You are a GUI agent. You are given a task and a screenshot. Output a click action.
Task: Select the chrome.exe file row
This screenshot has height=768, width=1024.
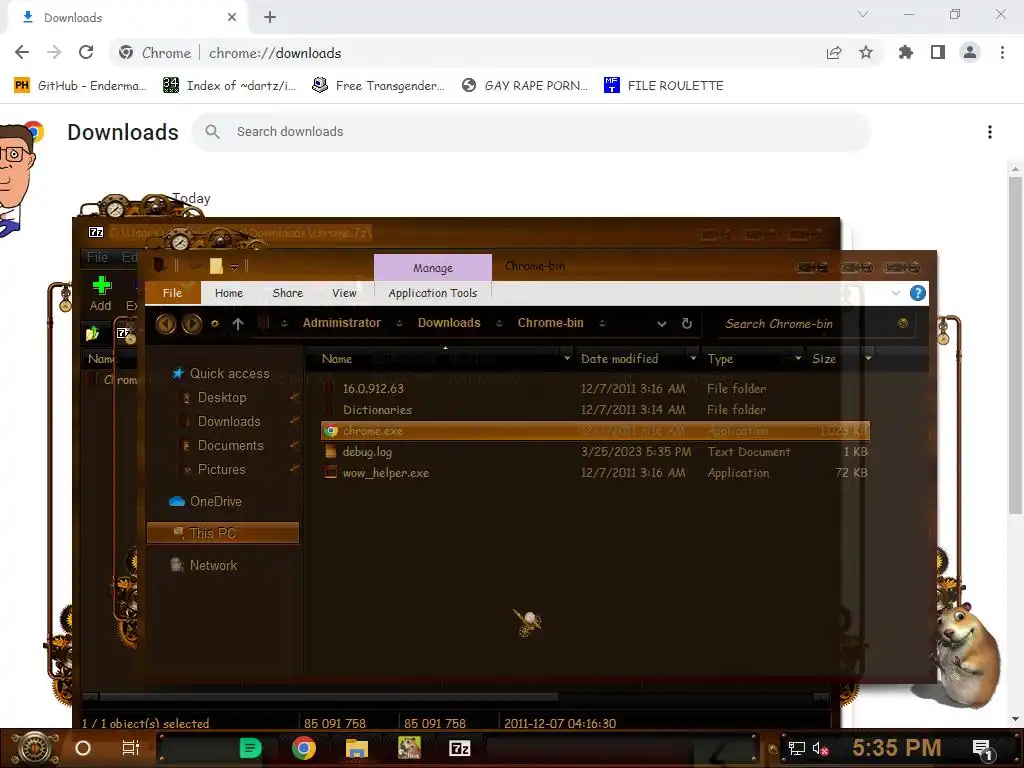[x=596, y=431]
